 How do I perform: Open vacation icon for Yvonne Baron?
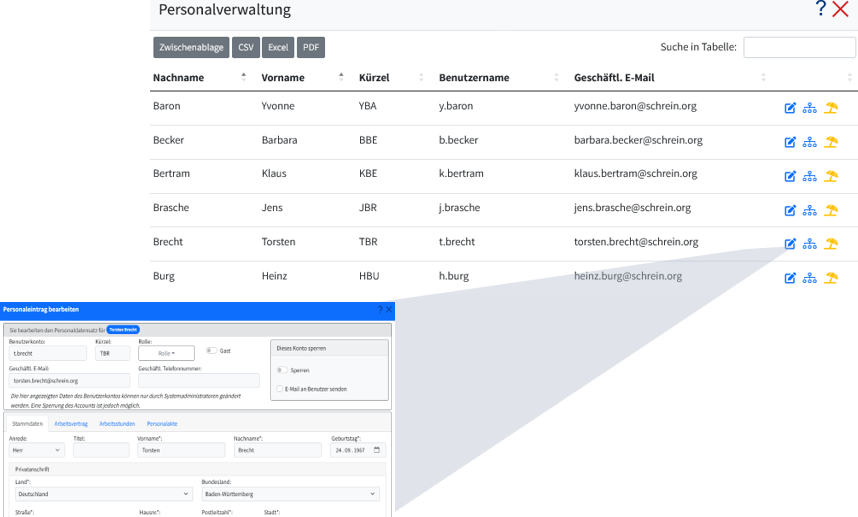(x=831, y=108)
